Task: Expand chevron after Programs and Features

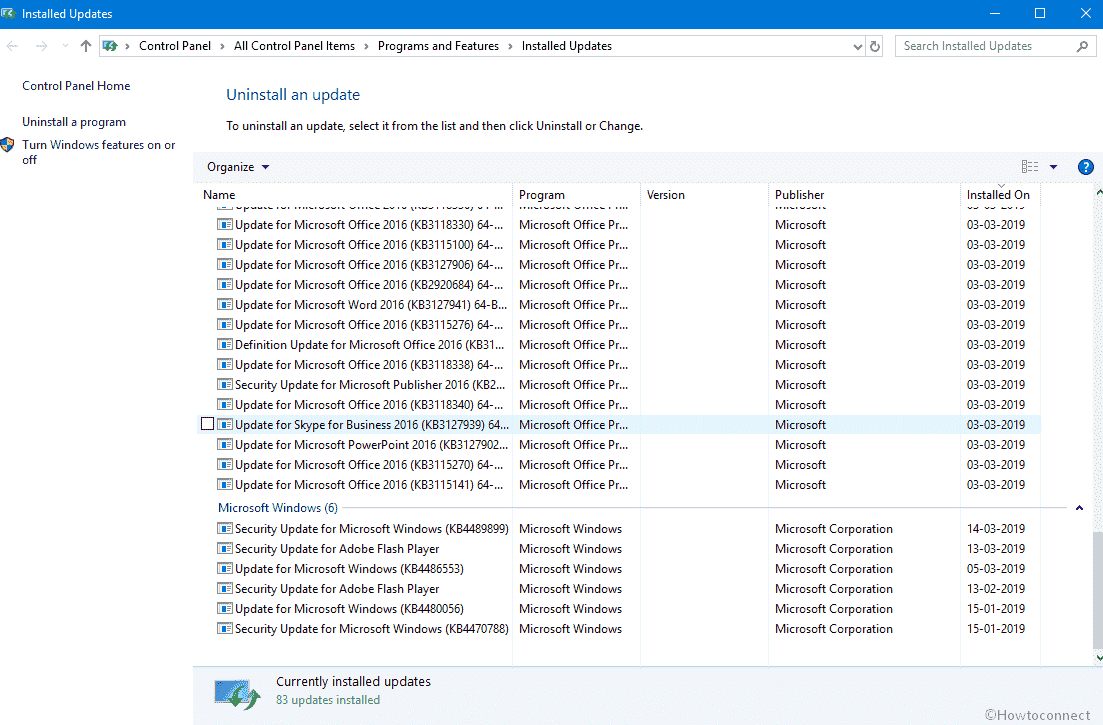Action: 511,46
